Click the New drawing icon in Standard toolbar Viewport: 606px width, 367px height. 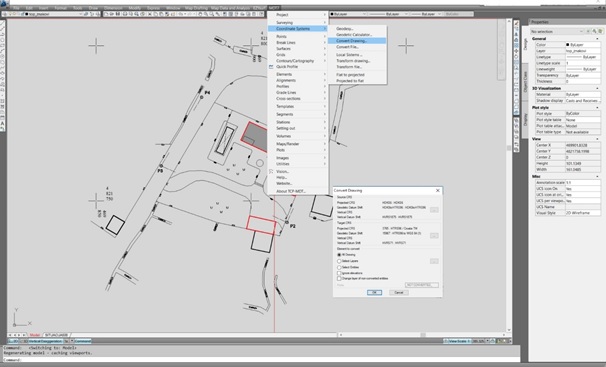(106, 14)
